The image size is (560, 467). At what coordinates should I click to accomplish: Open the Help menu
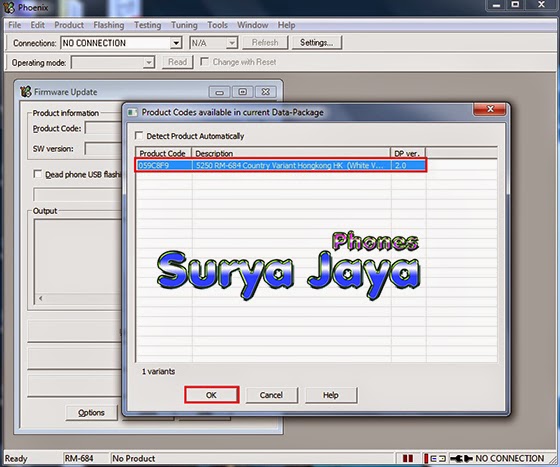pos(286,25)
